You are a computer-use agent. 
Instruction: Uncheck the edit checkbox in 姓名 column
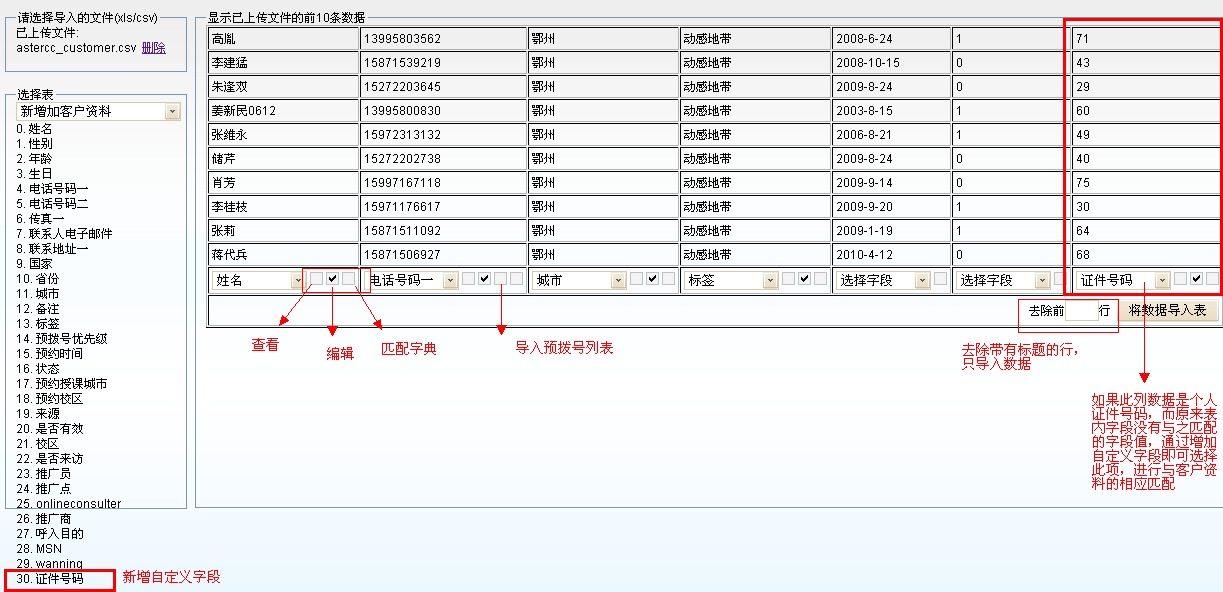point(333,279)
